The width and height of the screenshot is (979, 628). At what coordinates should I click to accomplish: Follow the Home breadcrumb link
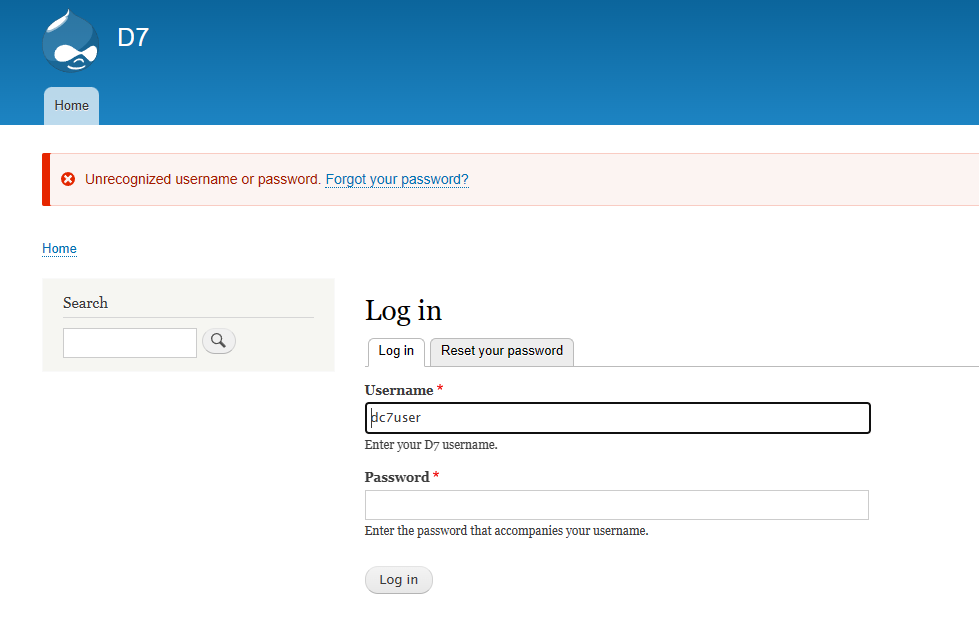coord(59,248)
